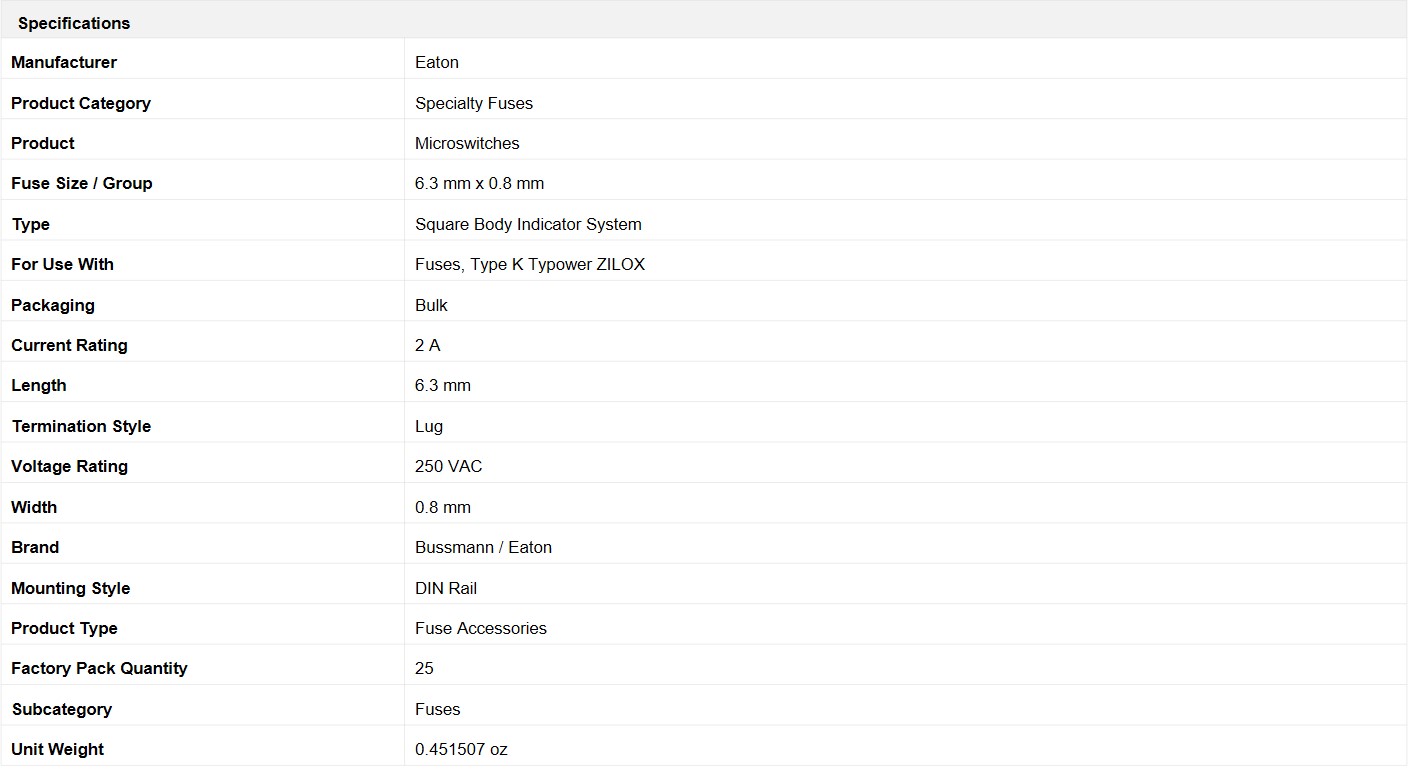1408x771 pixels.
Task: Click the DIN Rail mounting style value
Action: (x=446, y=588)
